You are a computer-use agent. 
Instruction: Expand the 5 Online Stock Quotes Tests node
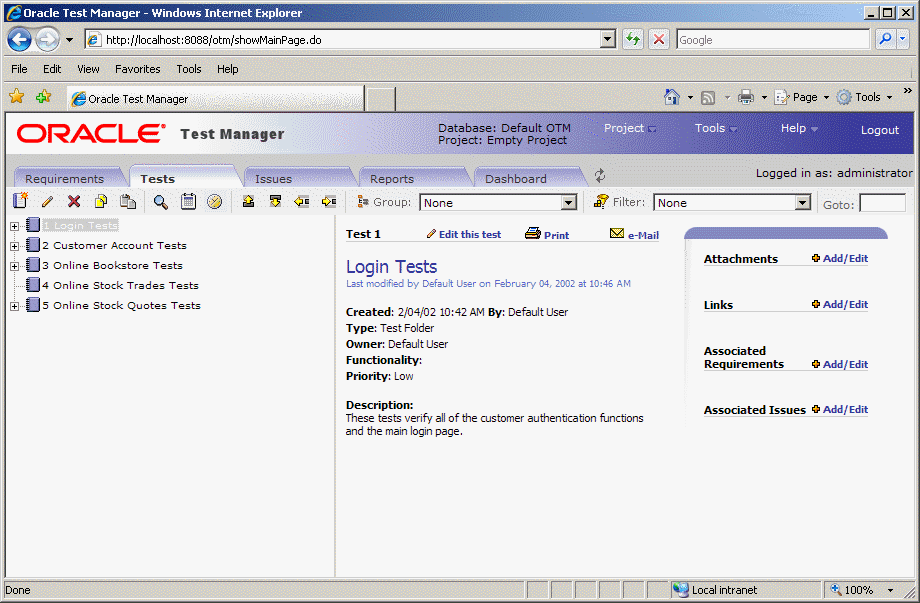[15, 306]
